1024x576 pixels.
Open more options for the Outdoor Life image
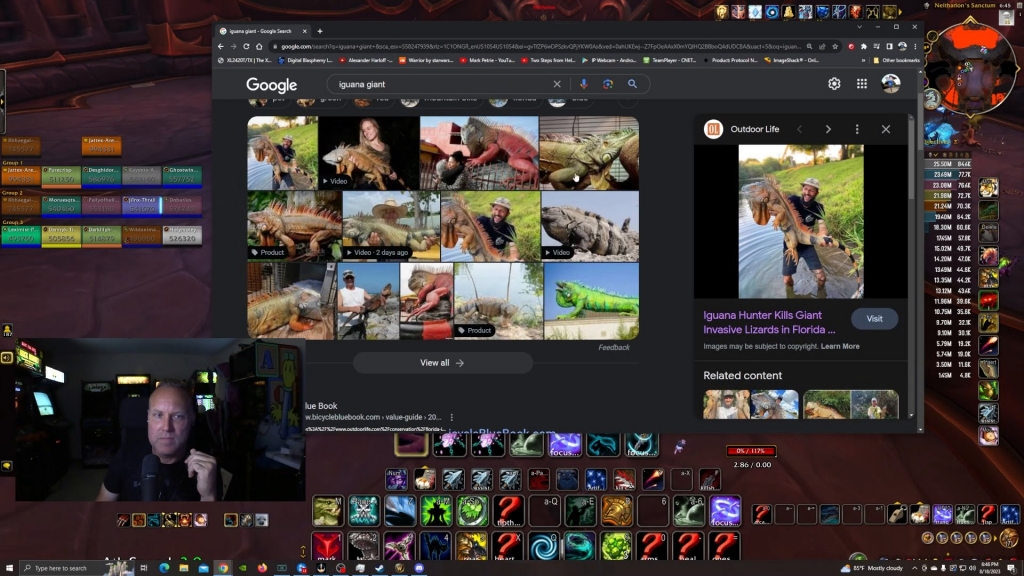click(x=857, y=129)
